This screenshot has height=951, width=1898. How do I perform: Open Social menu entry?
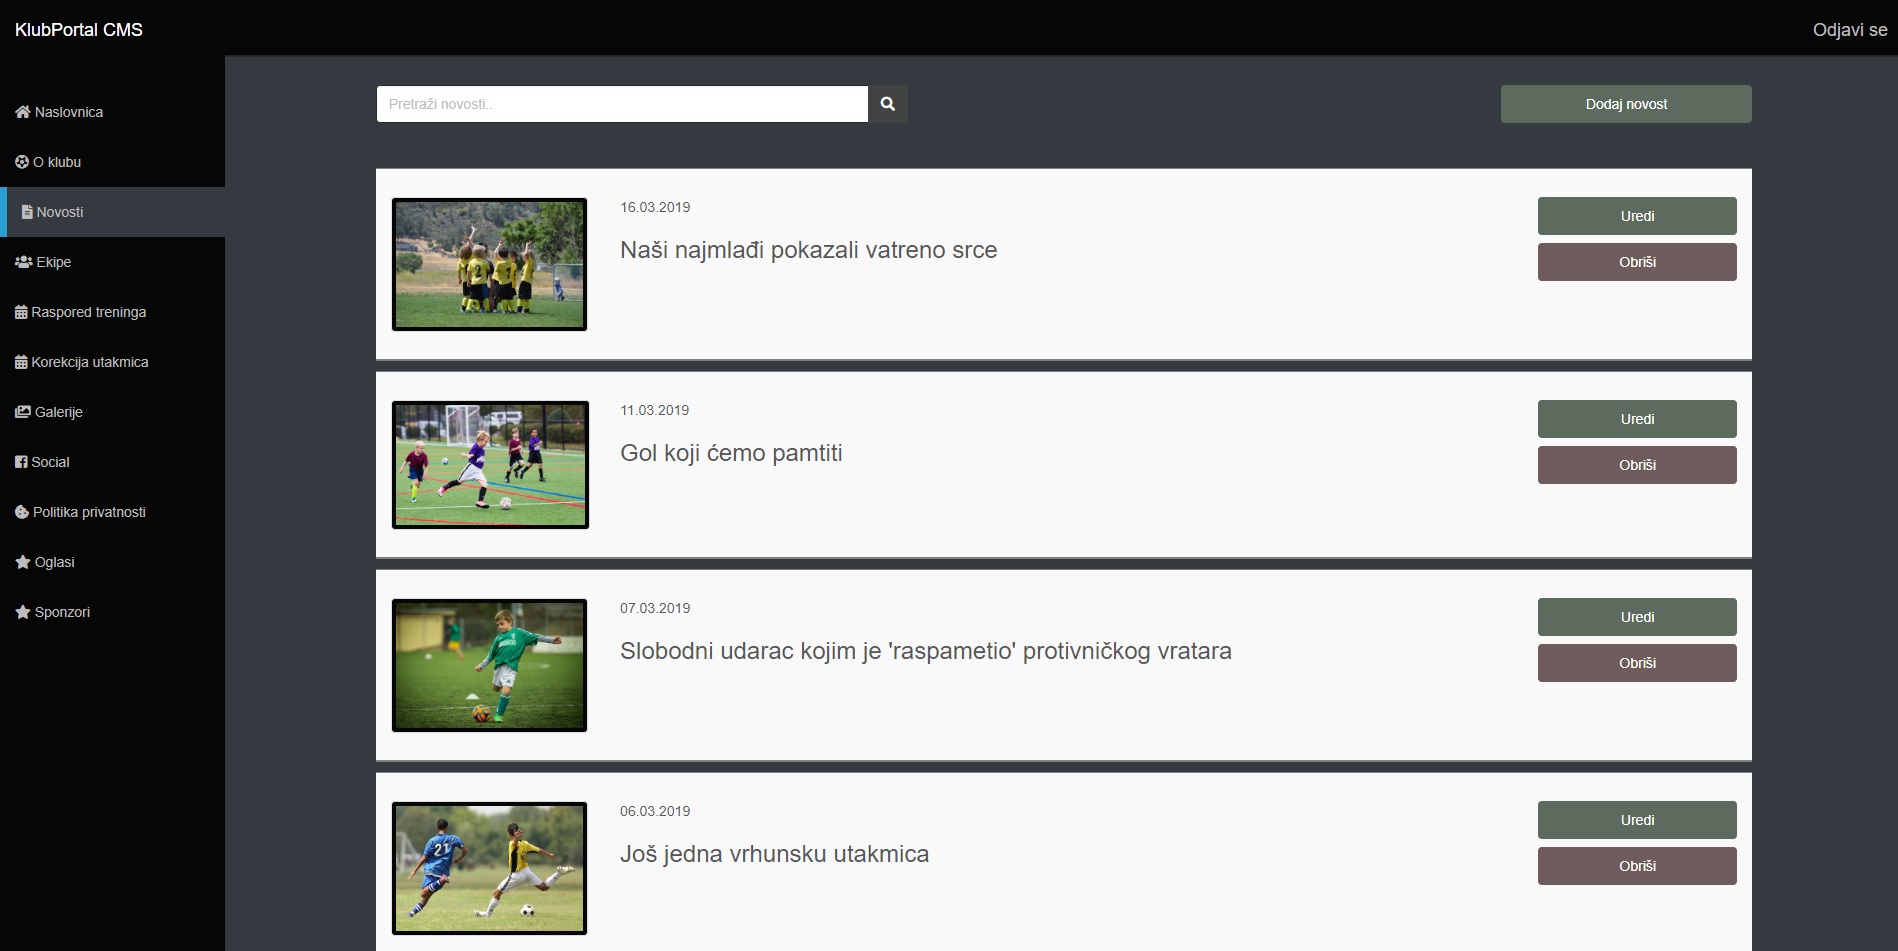click(x=112, y=462)
